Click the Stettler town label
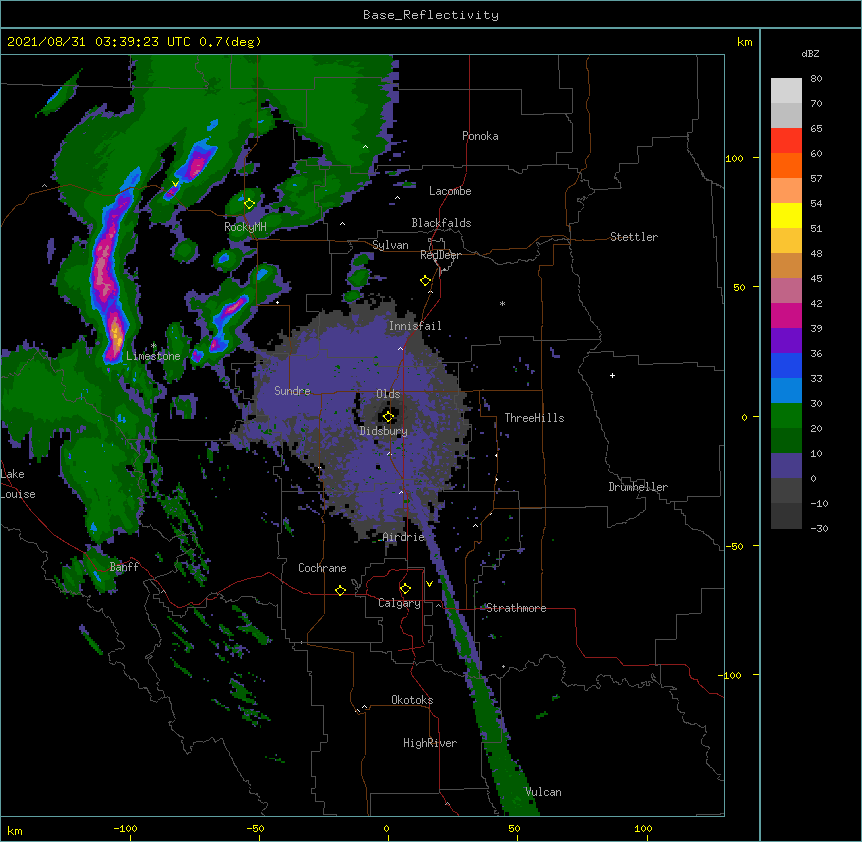Viewport: 862px width, 842px height. [x=634, y=237]
